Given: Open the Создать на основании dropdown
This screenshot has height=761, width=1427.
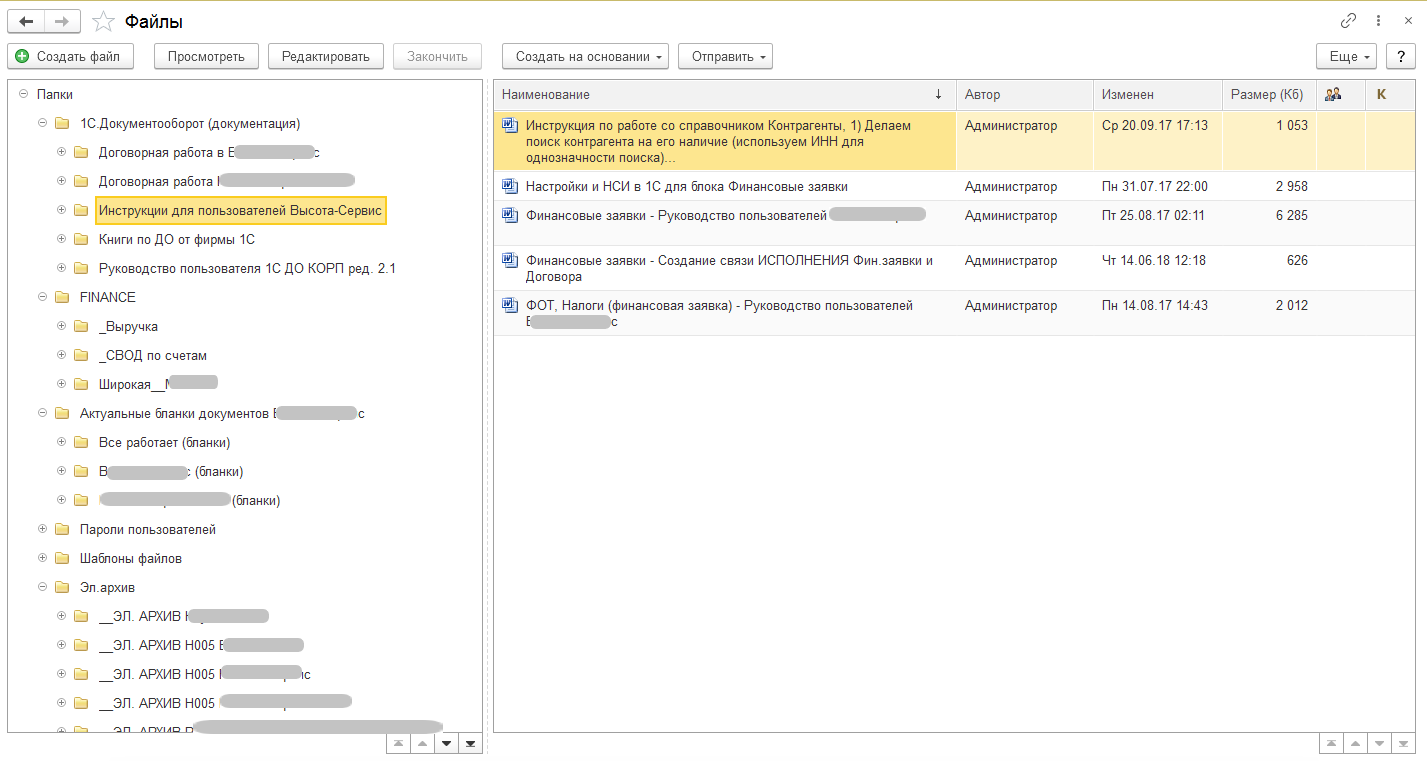Looking at the screenshot, I should 586,56.
